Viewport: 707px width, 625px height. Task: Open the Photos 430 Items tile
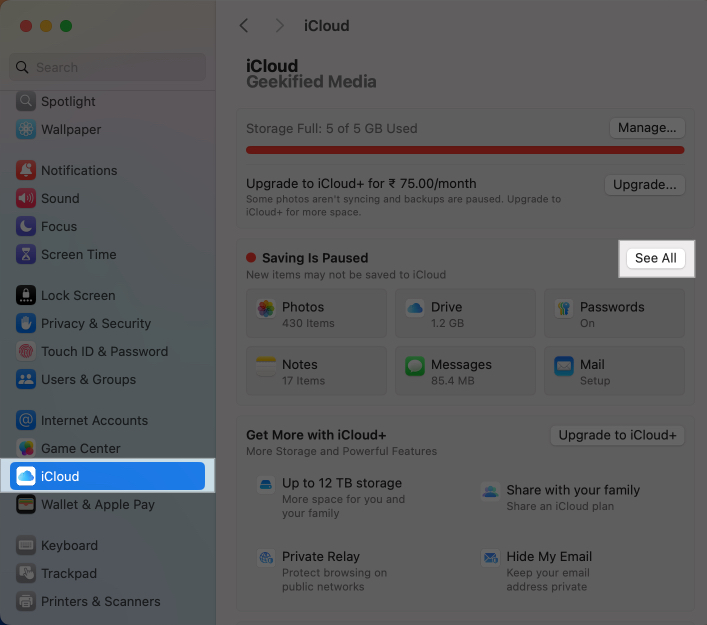click(x=316, y=313)
